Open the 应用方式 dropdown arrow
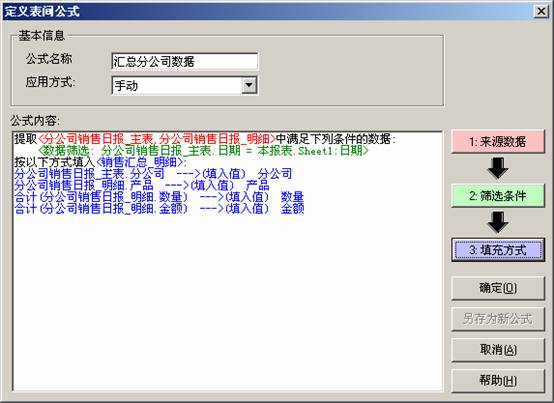The image size is (554, 403). 249,85
